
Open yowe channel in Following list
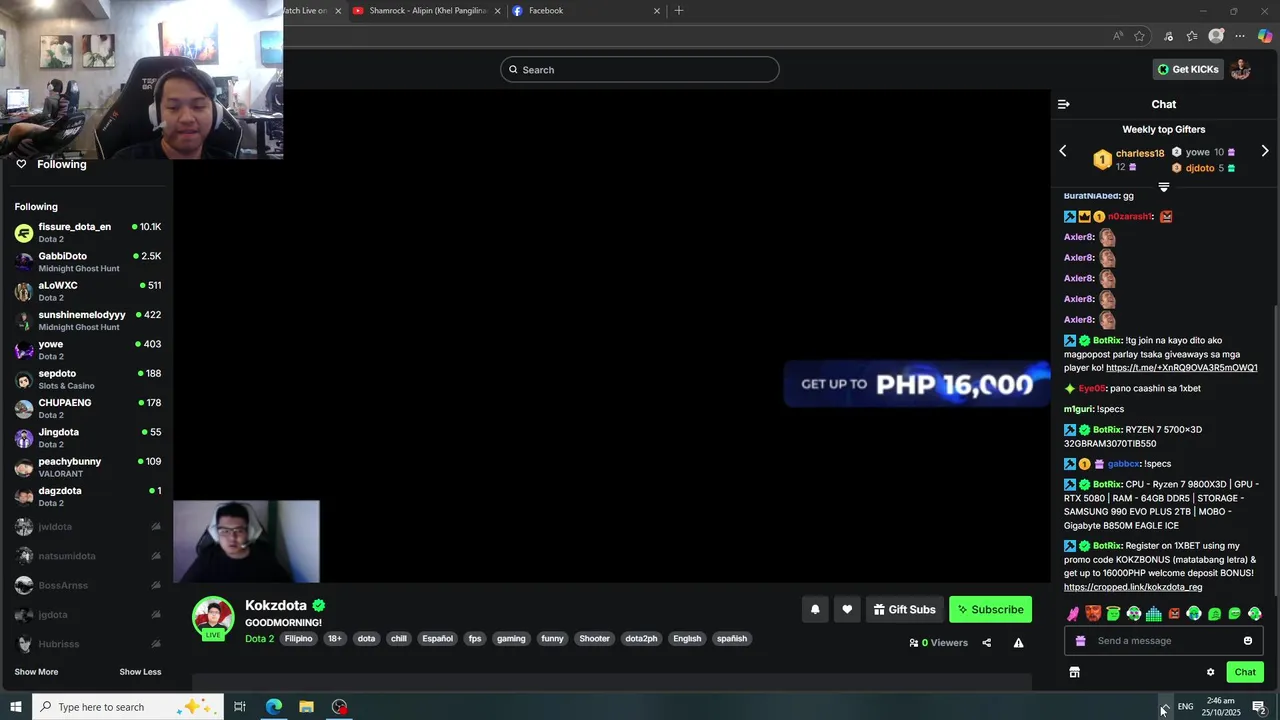(88, 350)
